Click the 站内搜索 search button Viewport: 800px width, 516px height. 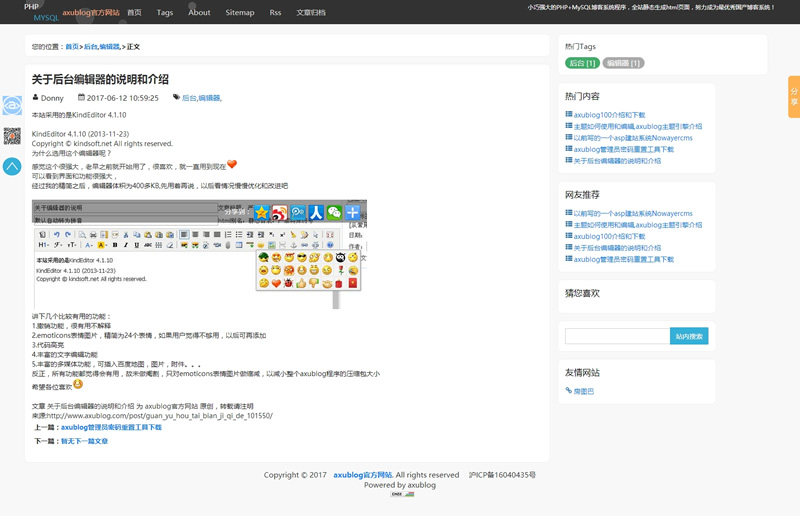(689, 336)
